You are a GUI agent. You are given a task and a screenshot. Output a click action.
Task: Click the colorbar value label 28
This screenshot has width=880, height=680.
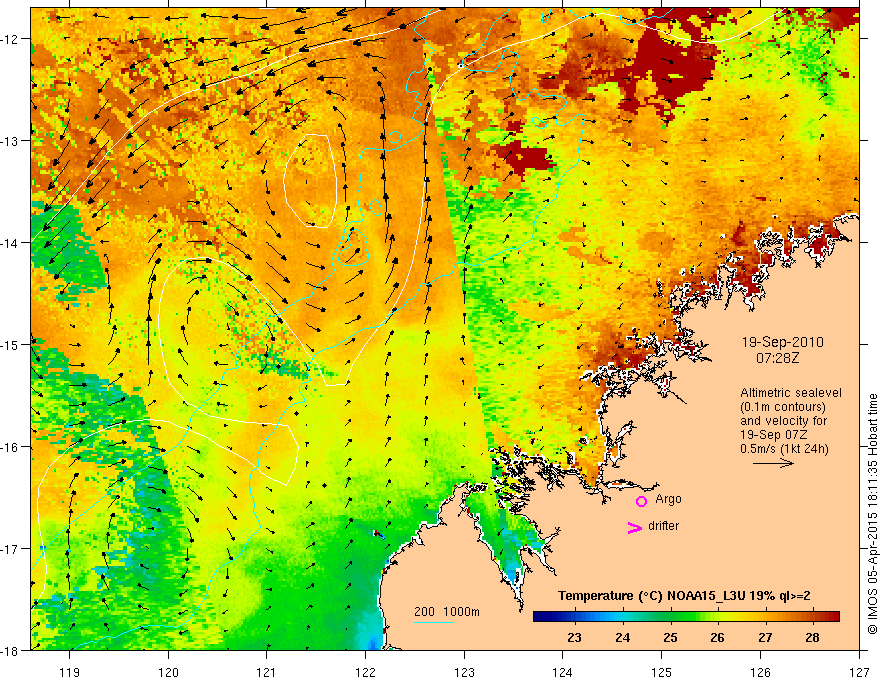tap(812, 638)
